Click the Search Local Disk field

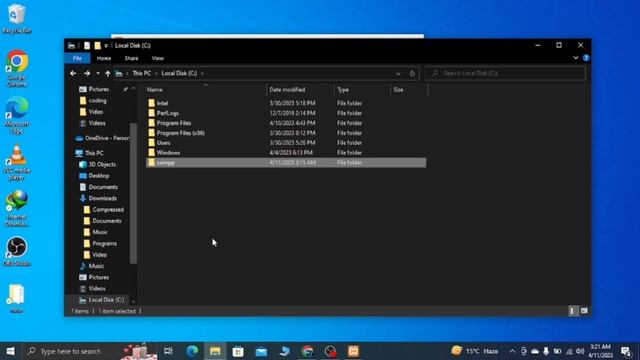pos(505,73)
